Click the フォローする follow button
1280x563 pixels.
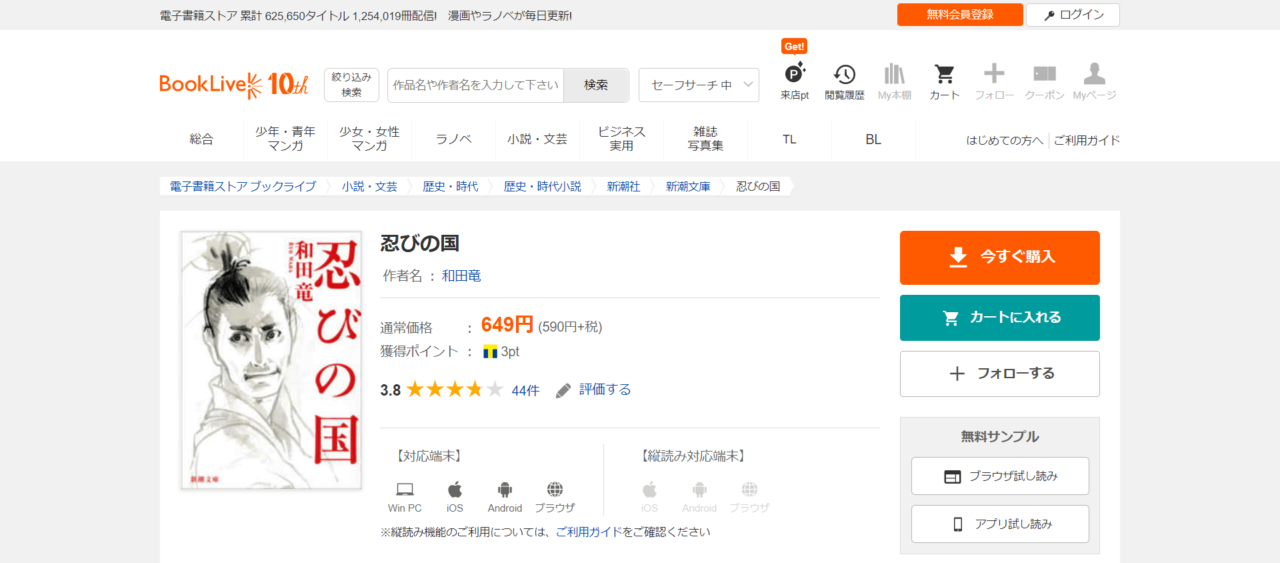pos(999,374)
